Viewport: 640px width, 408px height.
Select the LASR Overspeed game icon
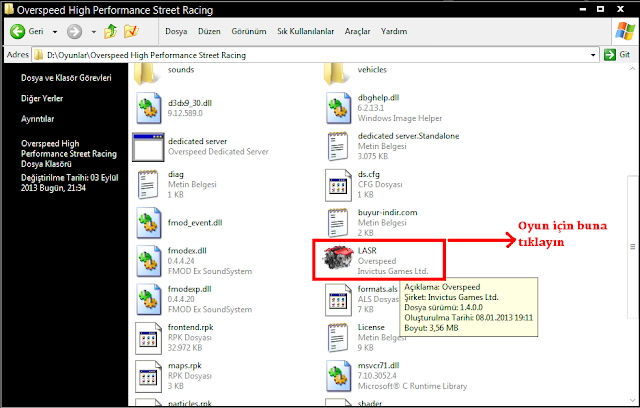tap(338, 258)
